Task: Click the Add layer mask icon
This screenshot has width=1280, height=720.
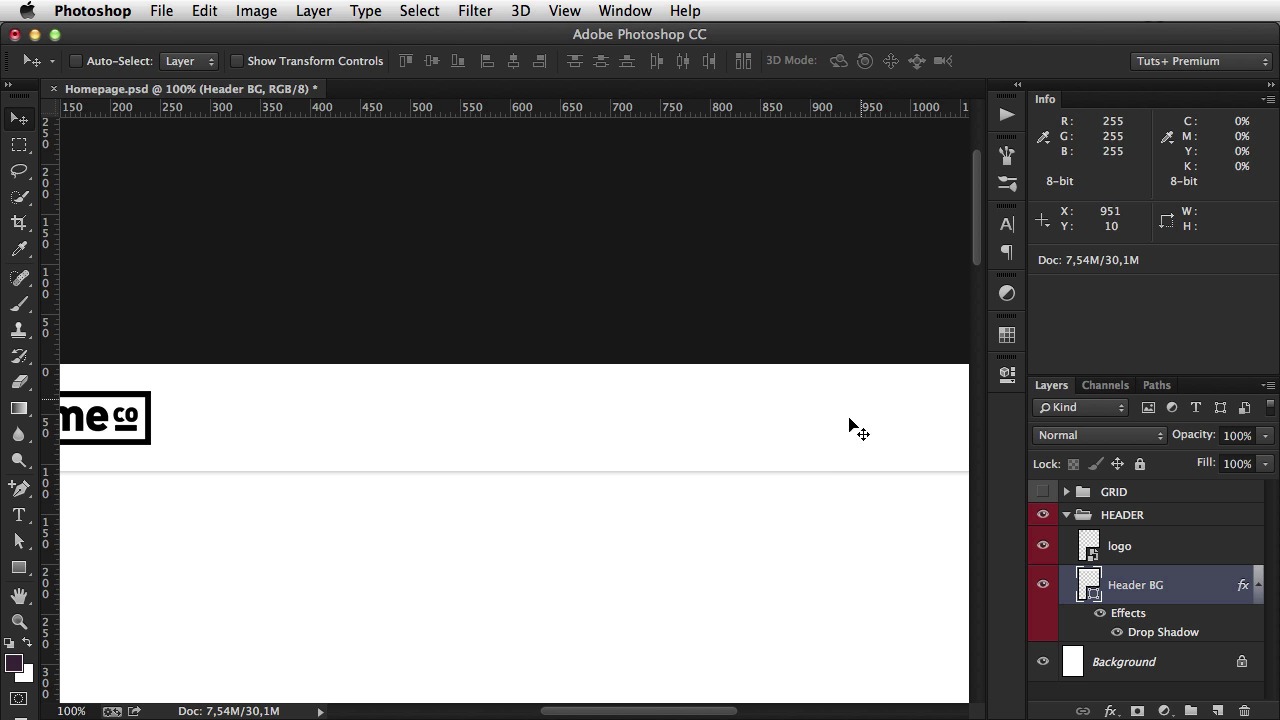Action: point(1137,711)
